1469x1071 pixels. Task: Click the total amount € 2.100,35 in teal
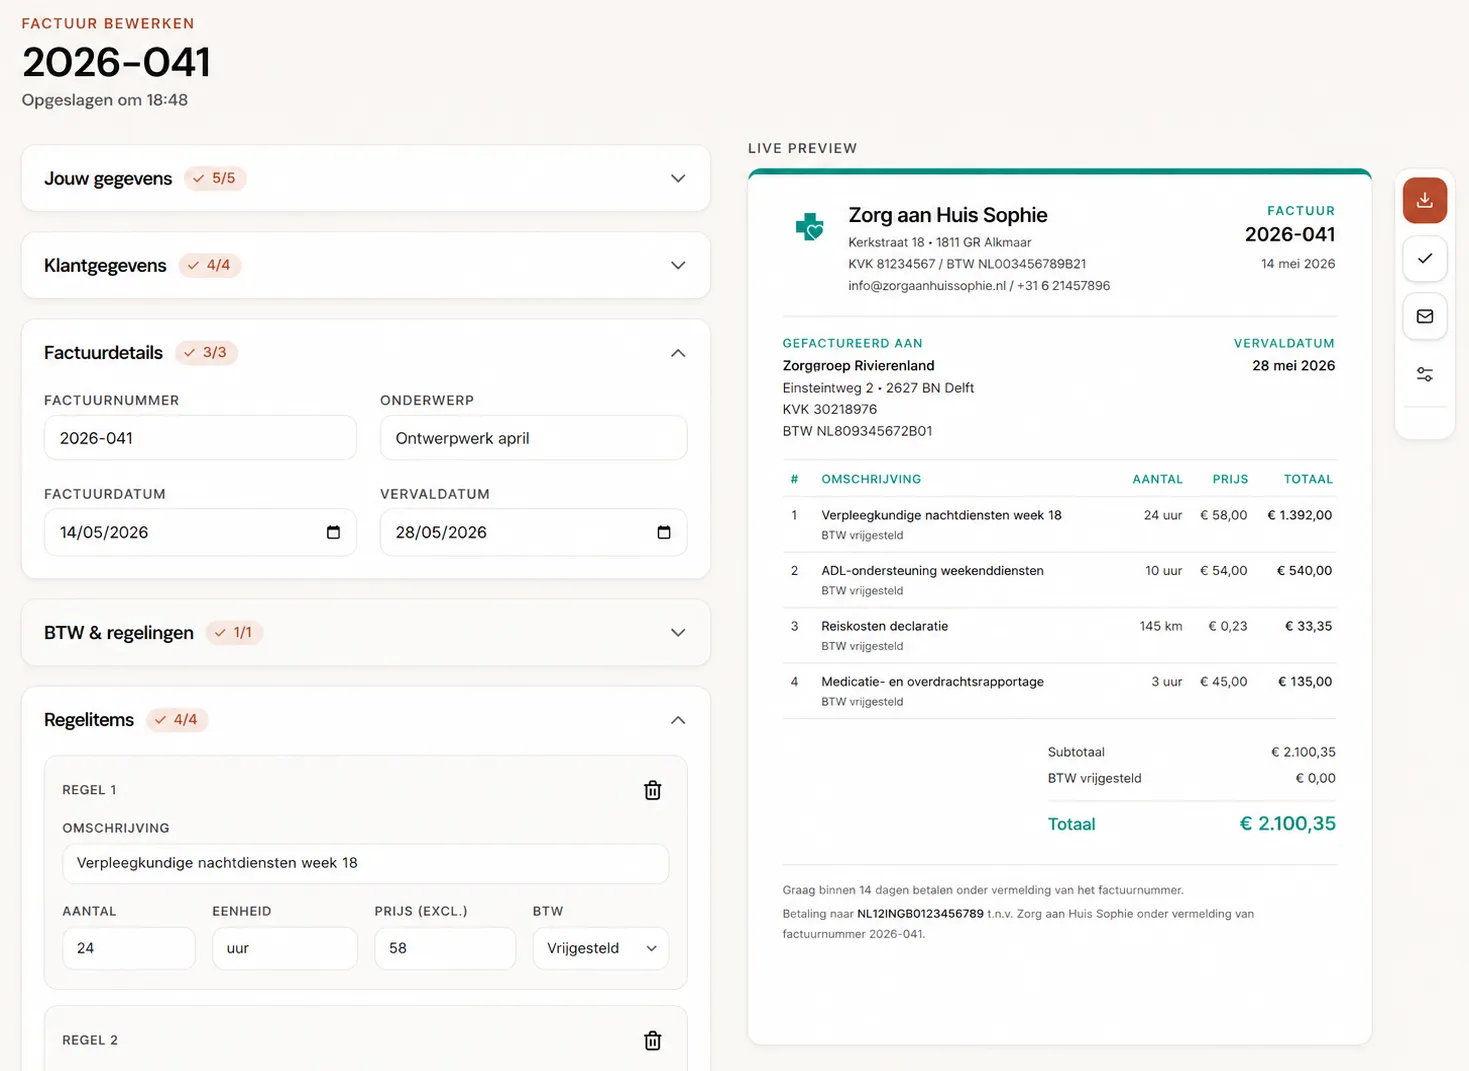1288,823
